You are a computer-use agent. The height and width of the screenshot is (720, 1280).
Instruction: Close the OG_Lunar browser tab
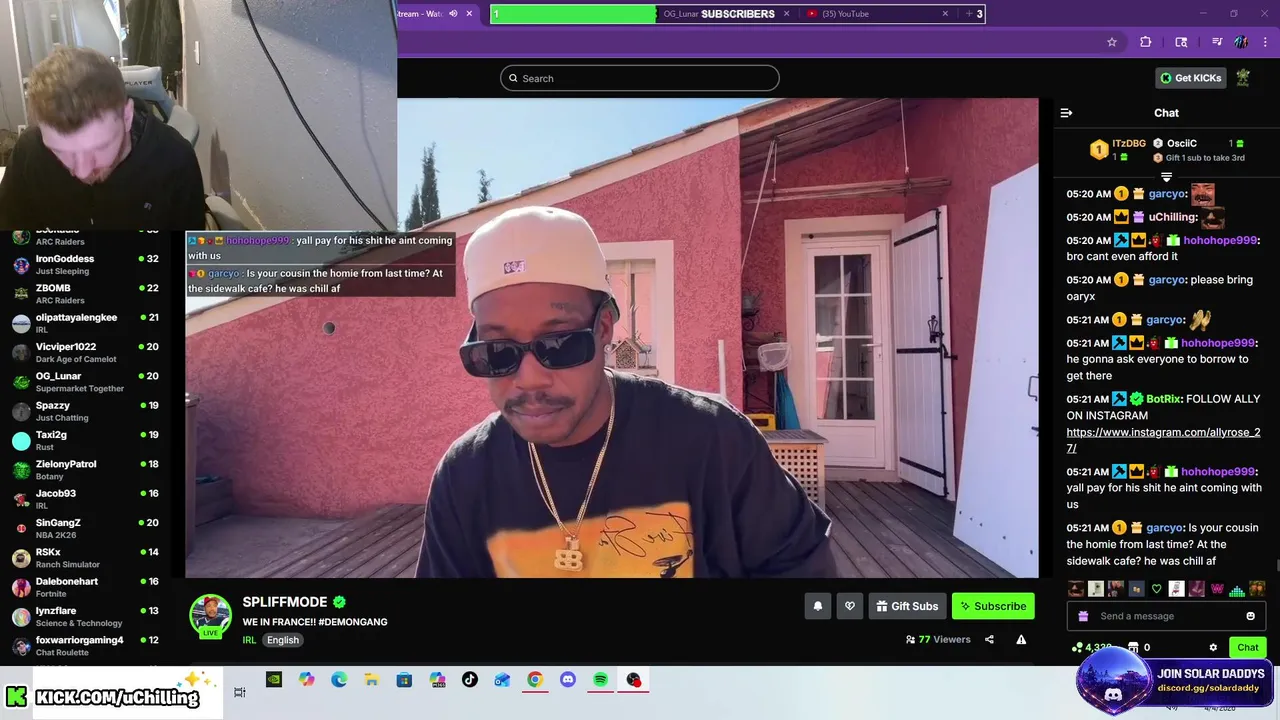pyautogui.click(x=786, y=14)
